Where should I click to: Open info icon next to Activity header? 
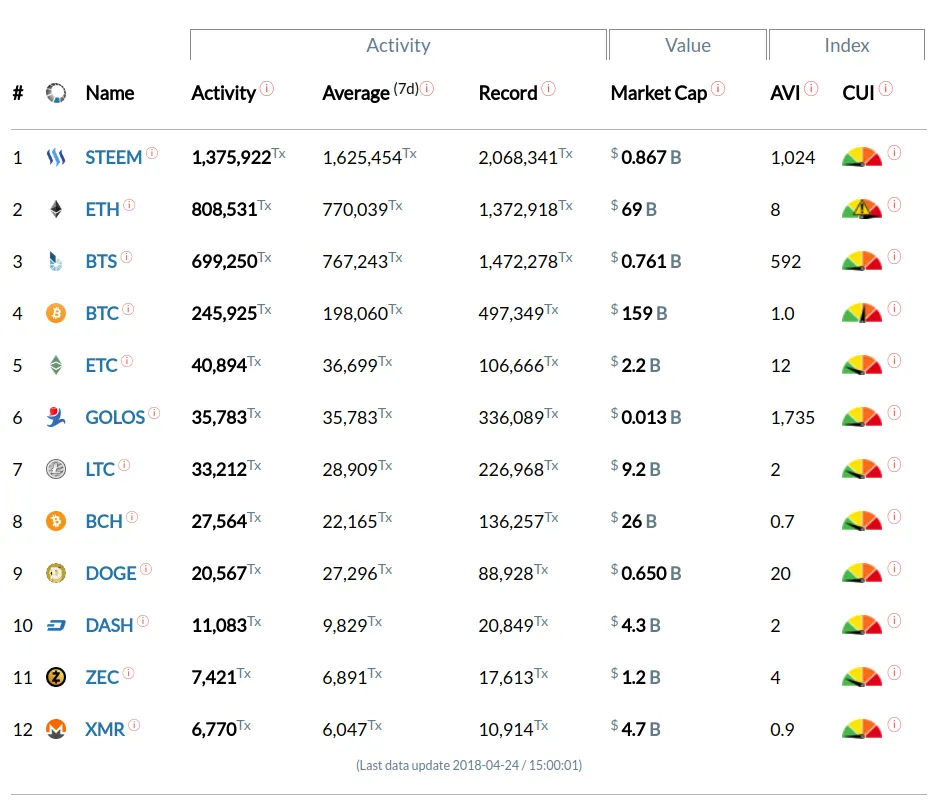pyautogui.click(x=267, y=89)
